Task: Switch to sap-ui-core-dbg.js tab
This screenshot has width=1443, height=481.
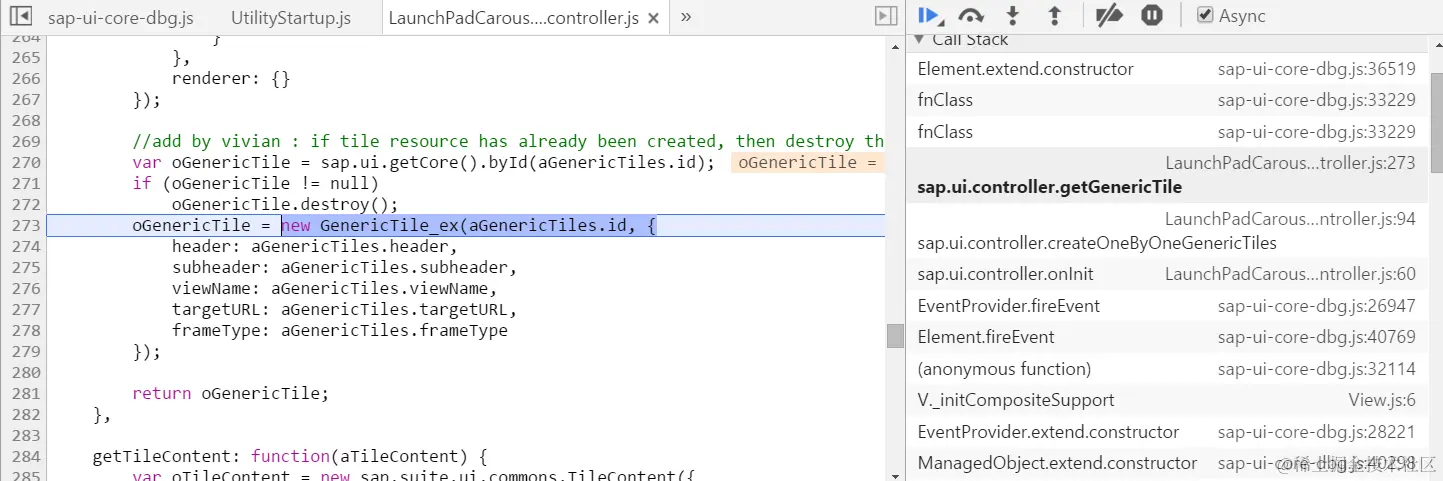Action: 121,18
